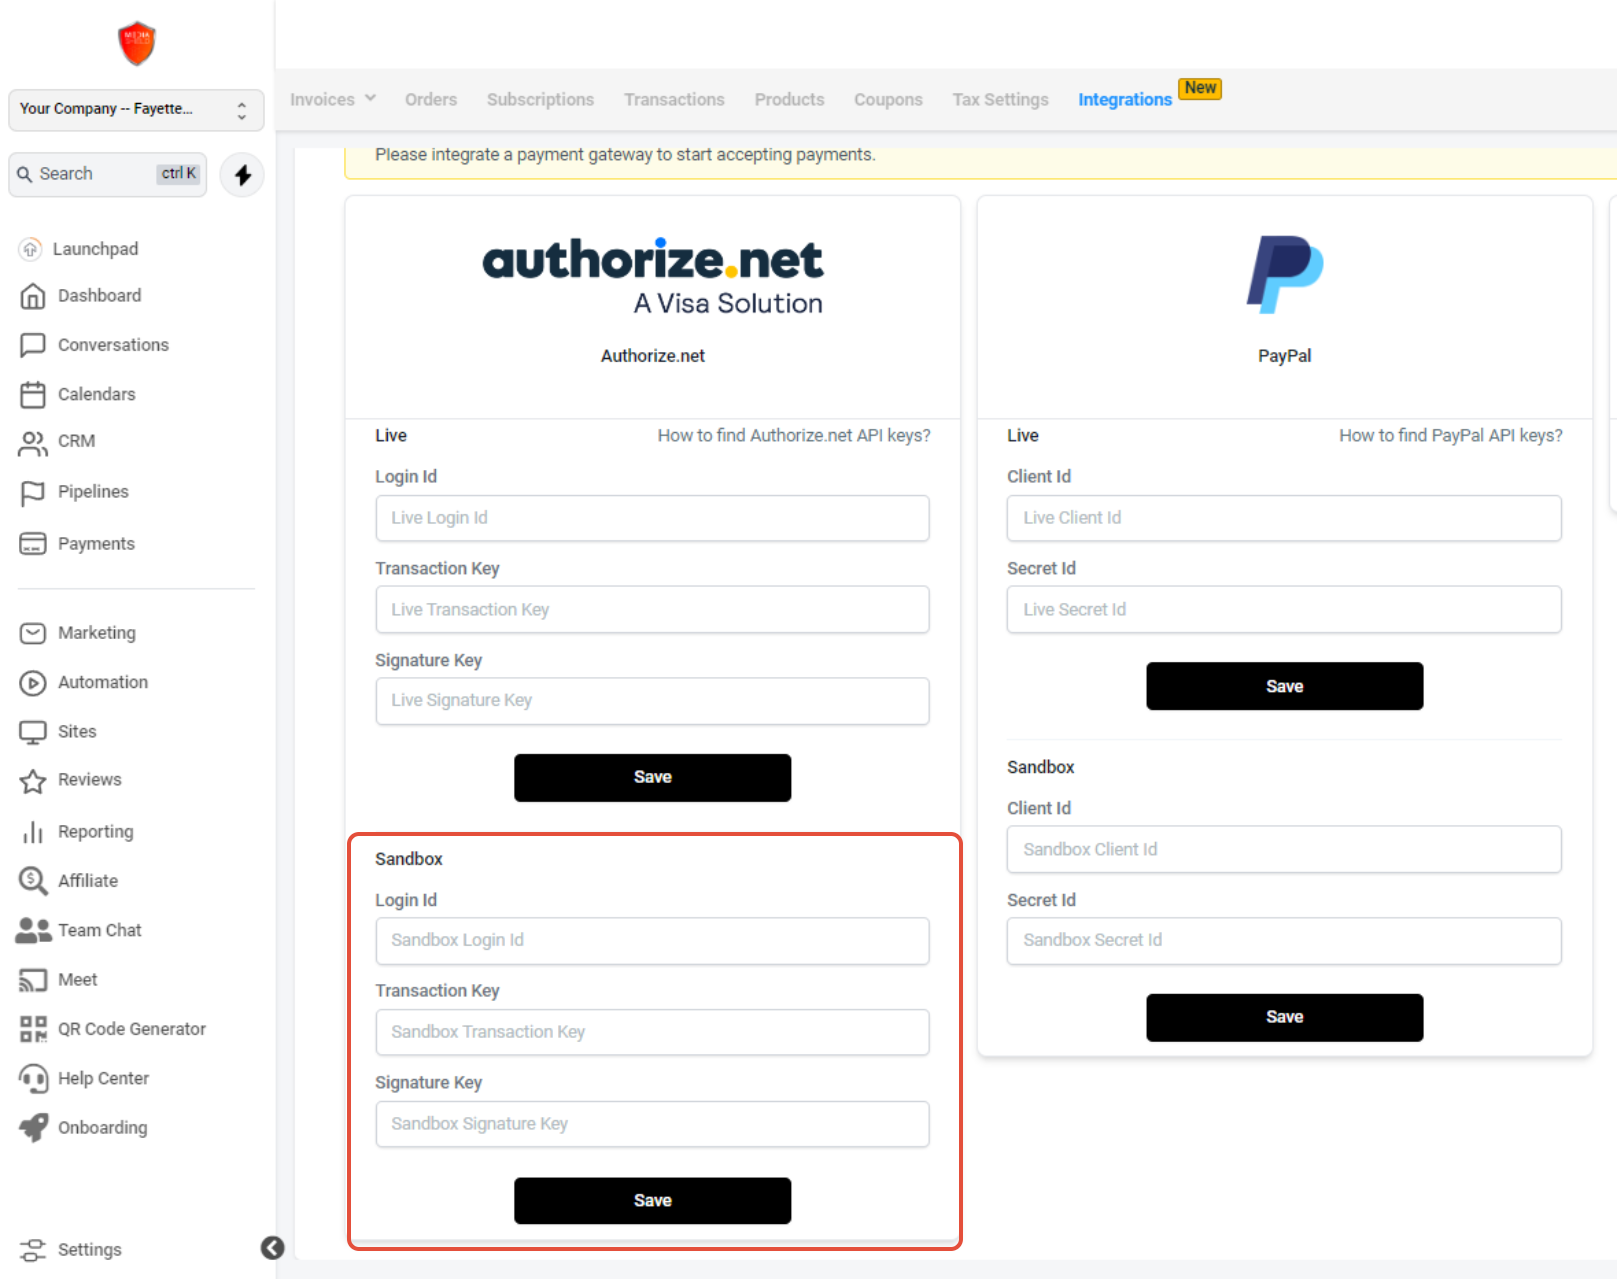Click the PayPal logo
This screenshot has width=1617, height=1279.
tap(1285, 274)
